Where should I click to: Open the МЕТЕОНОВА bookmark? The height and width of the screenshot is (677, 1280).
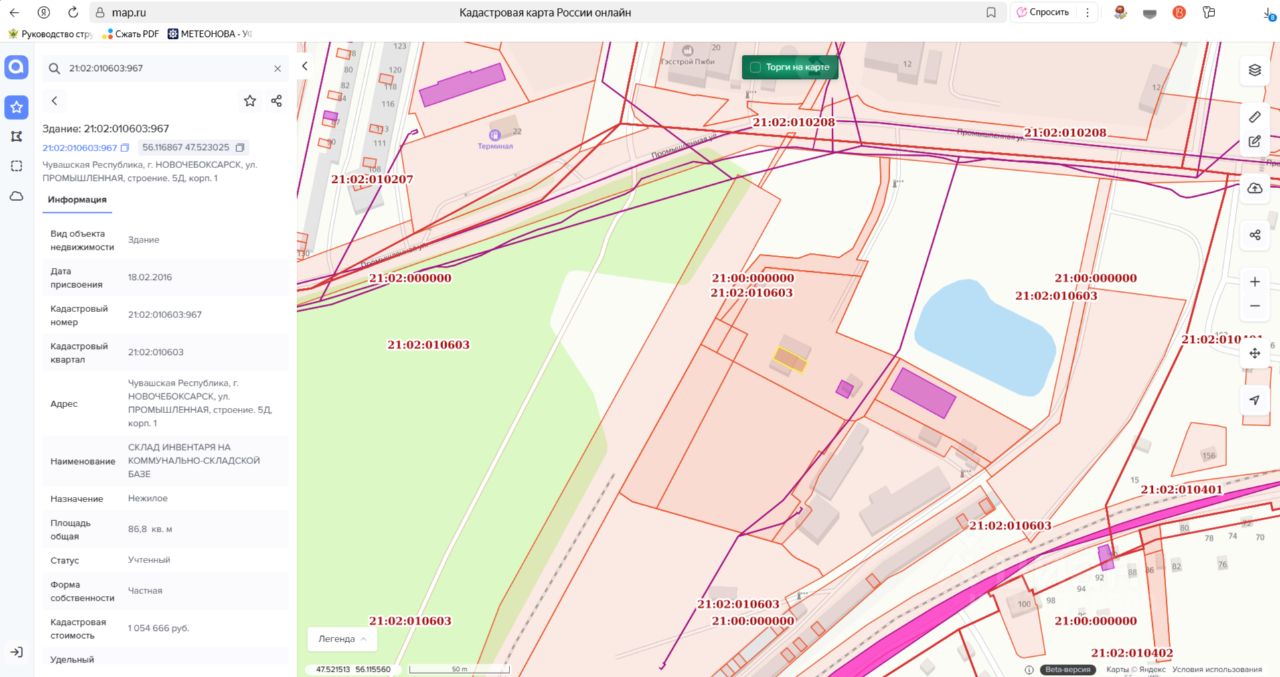click(x=210, y=33)
